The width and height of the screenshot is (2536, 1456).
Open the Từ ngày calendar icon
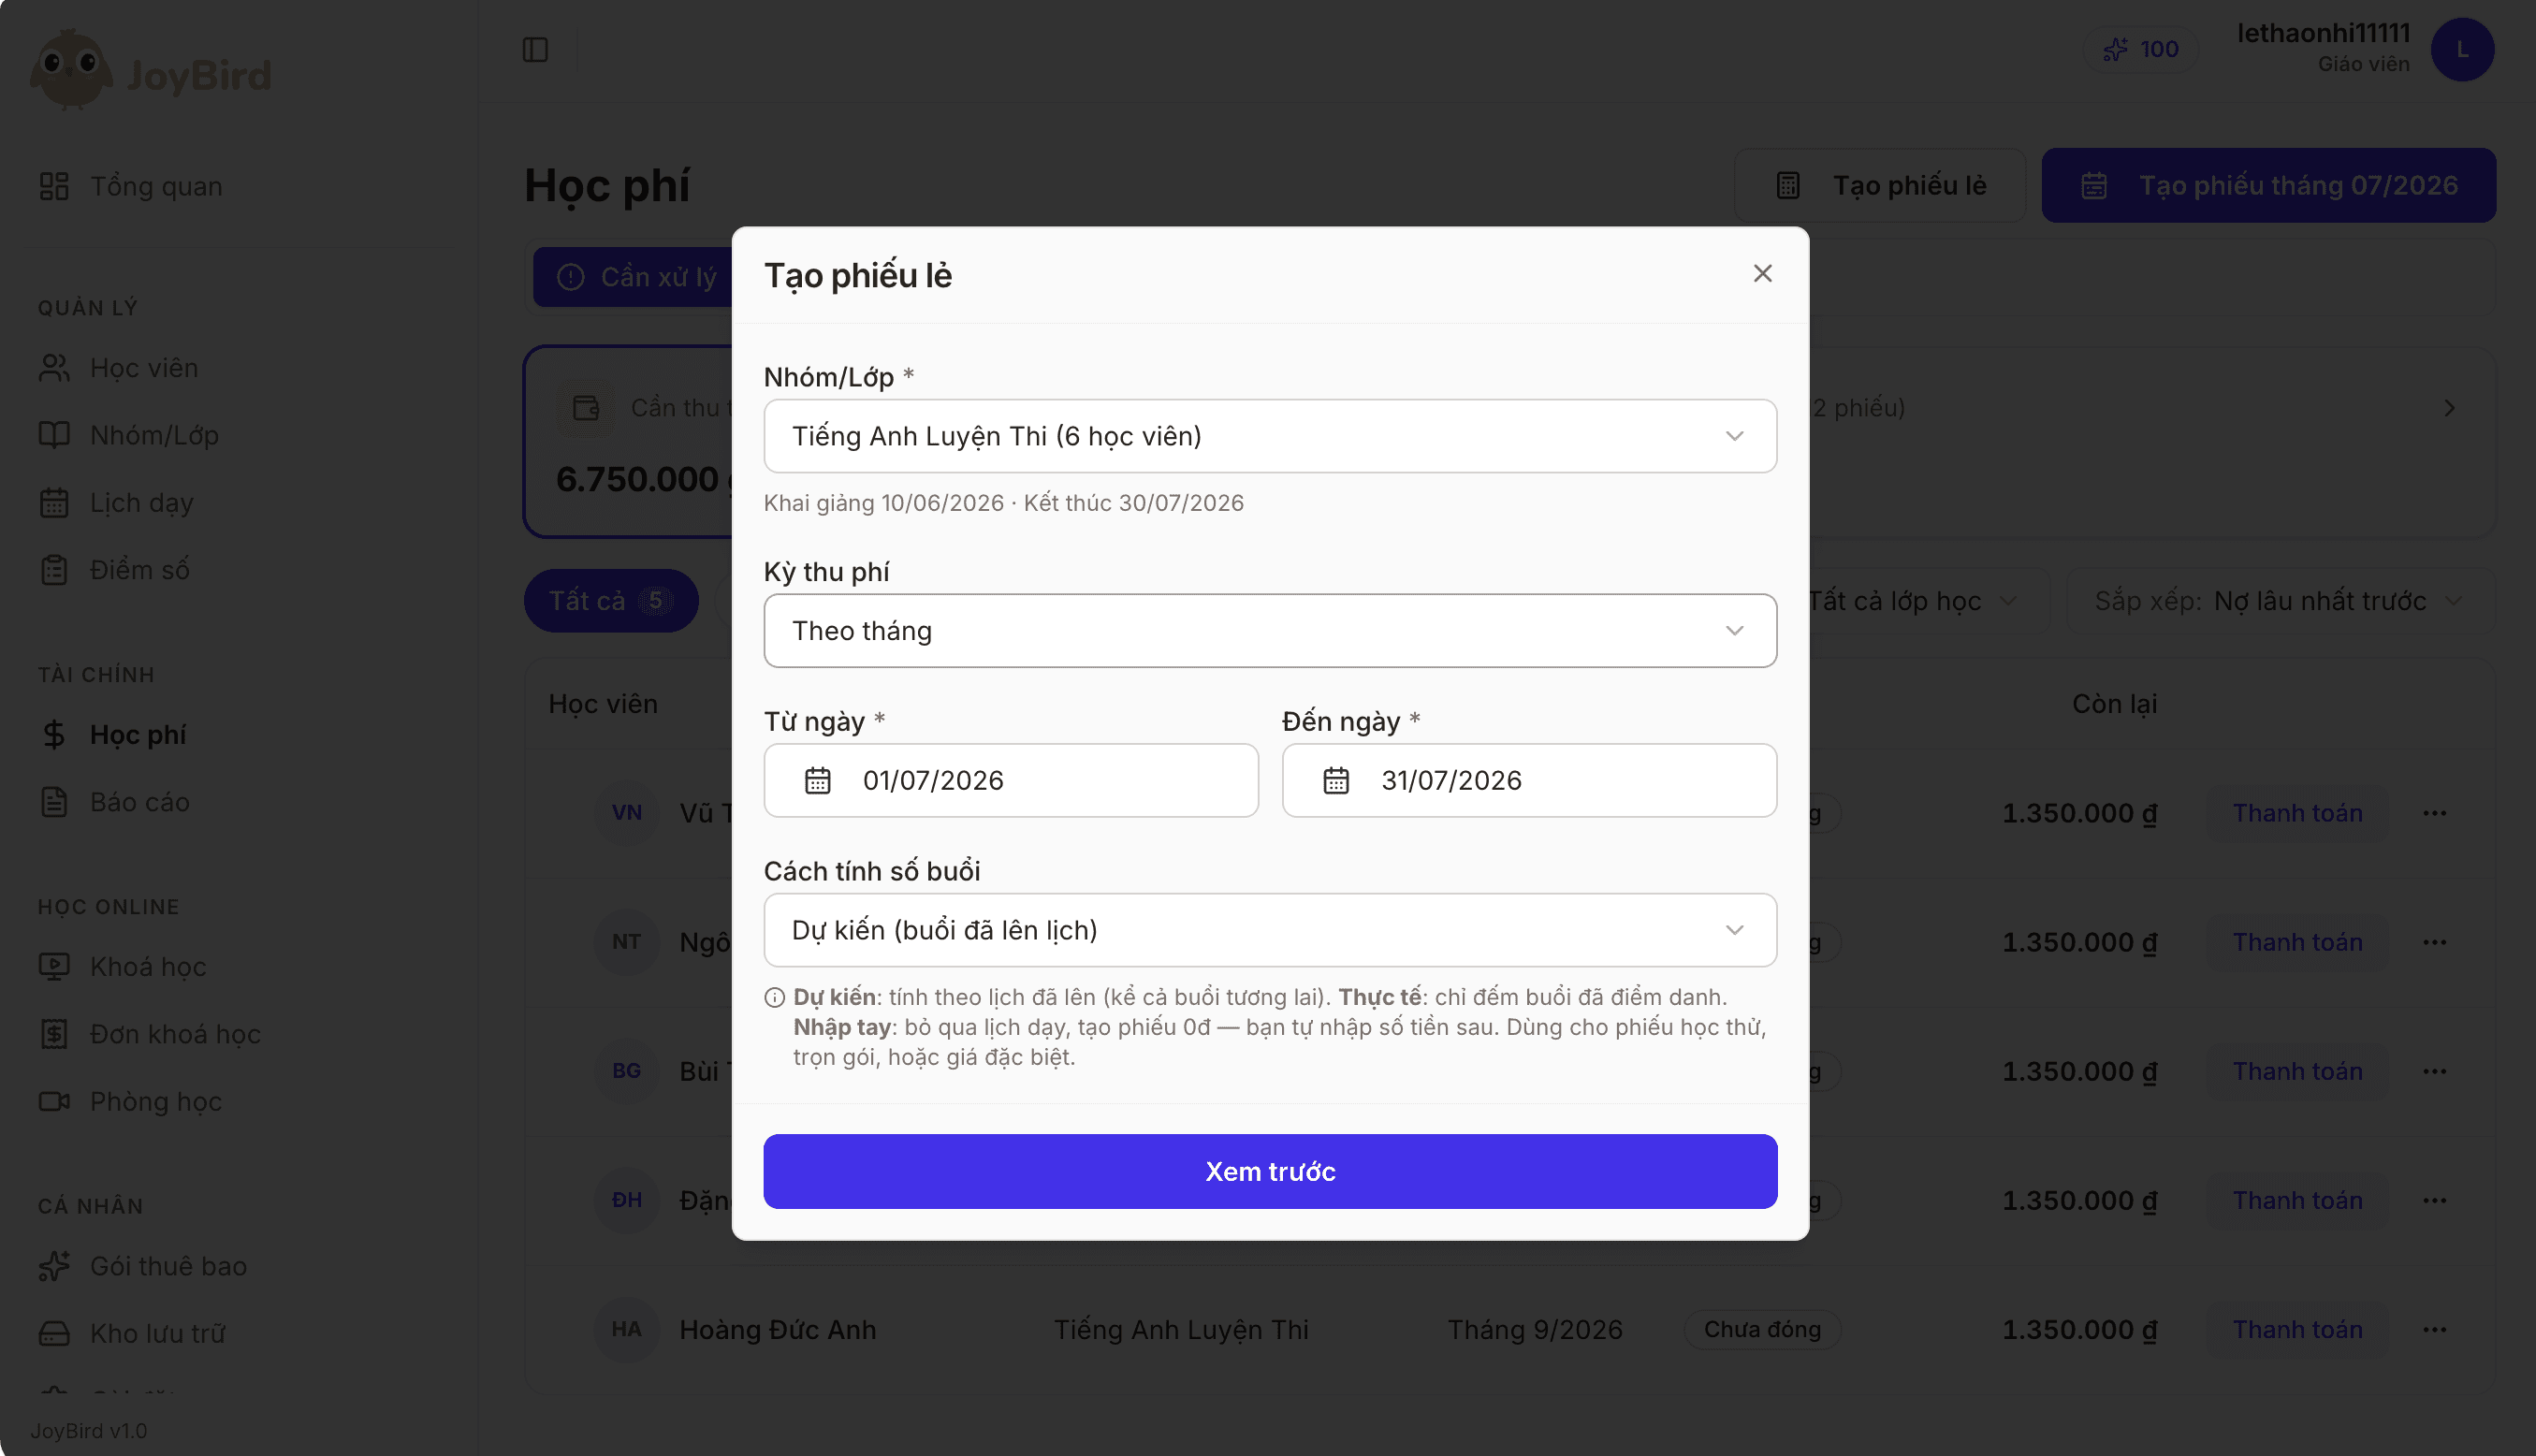point(818,780)
